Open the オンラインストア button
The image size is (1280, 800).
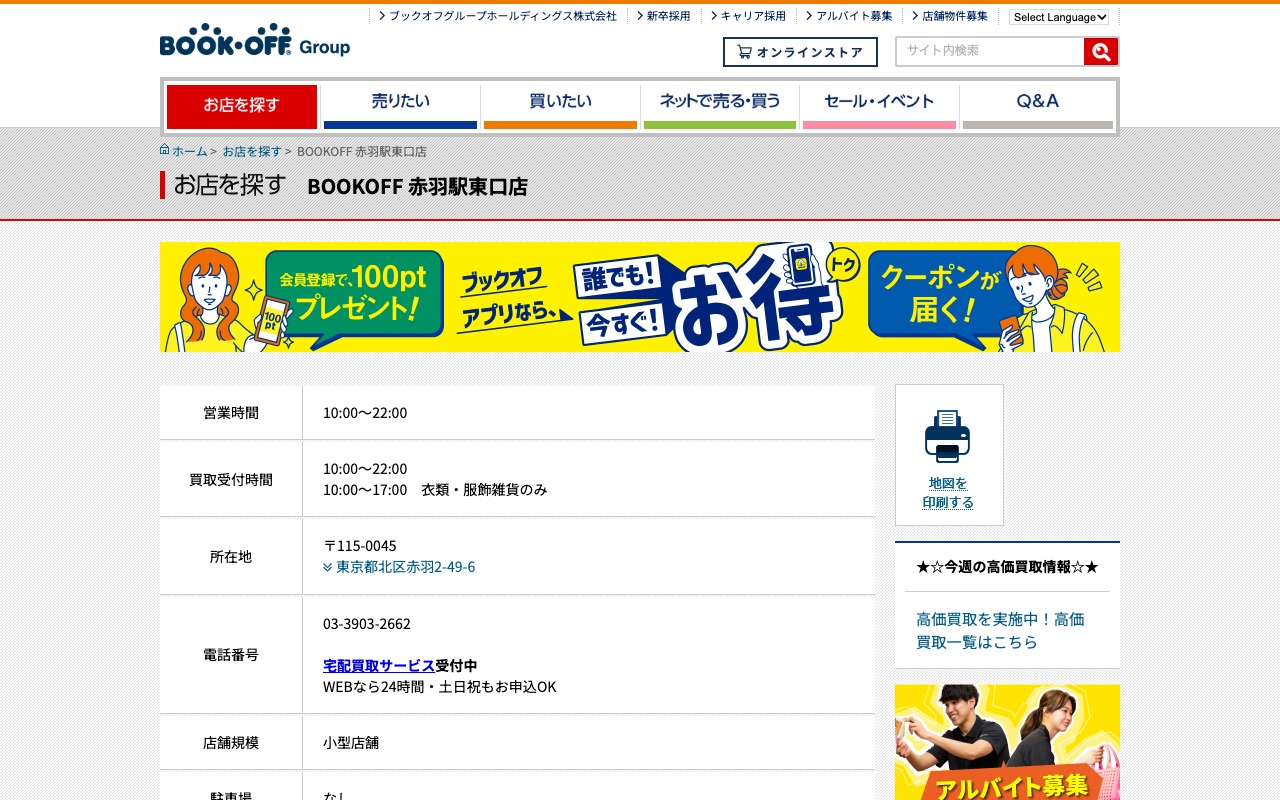pyautogui.click(x=800, y=52)
